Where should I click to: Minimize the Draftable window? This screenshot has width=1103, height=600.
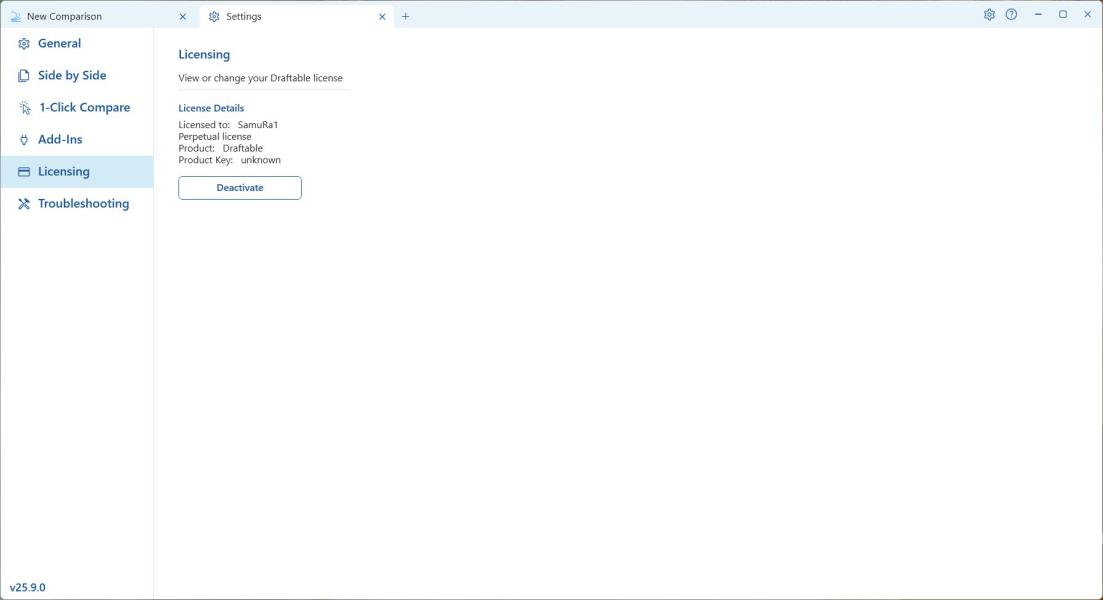point(1038,15)
